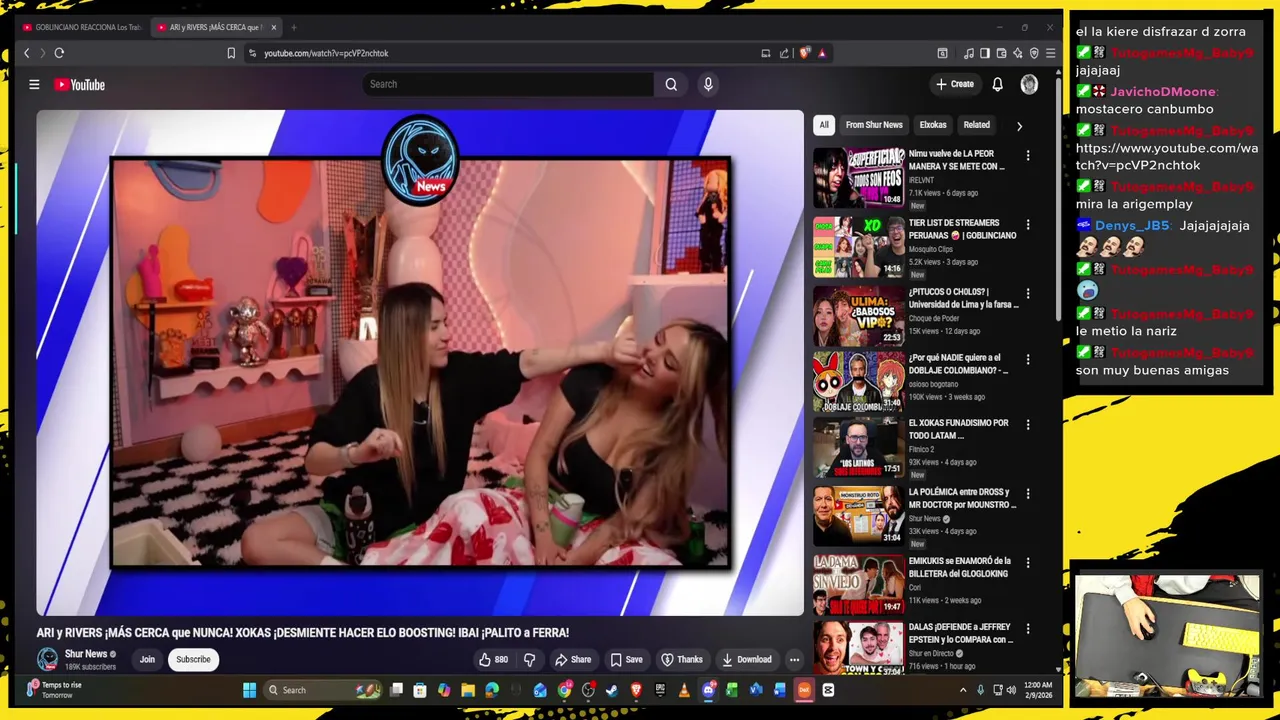Click the main video player
Viewport: 1280px width, 720px height.
[x=420, y=362]
